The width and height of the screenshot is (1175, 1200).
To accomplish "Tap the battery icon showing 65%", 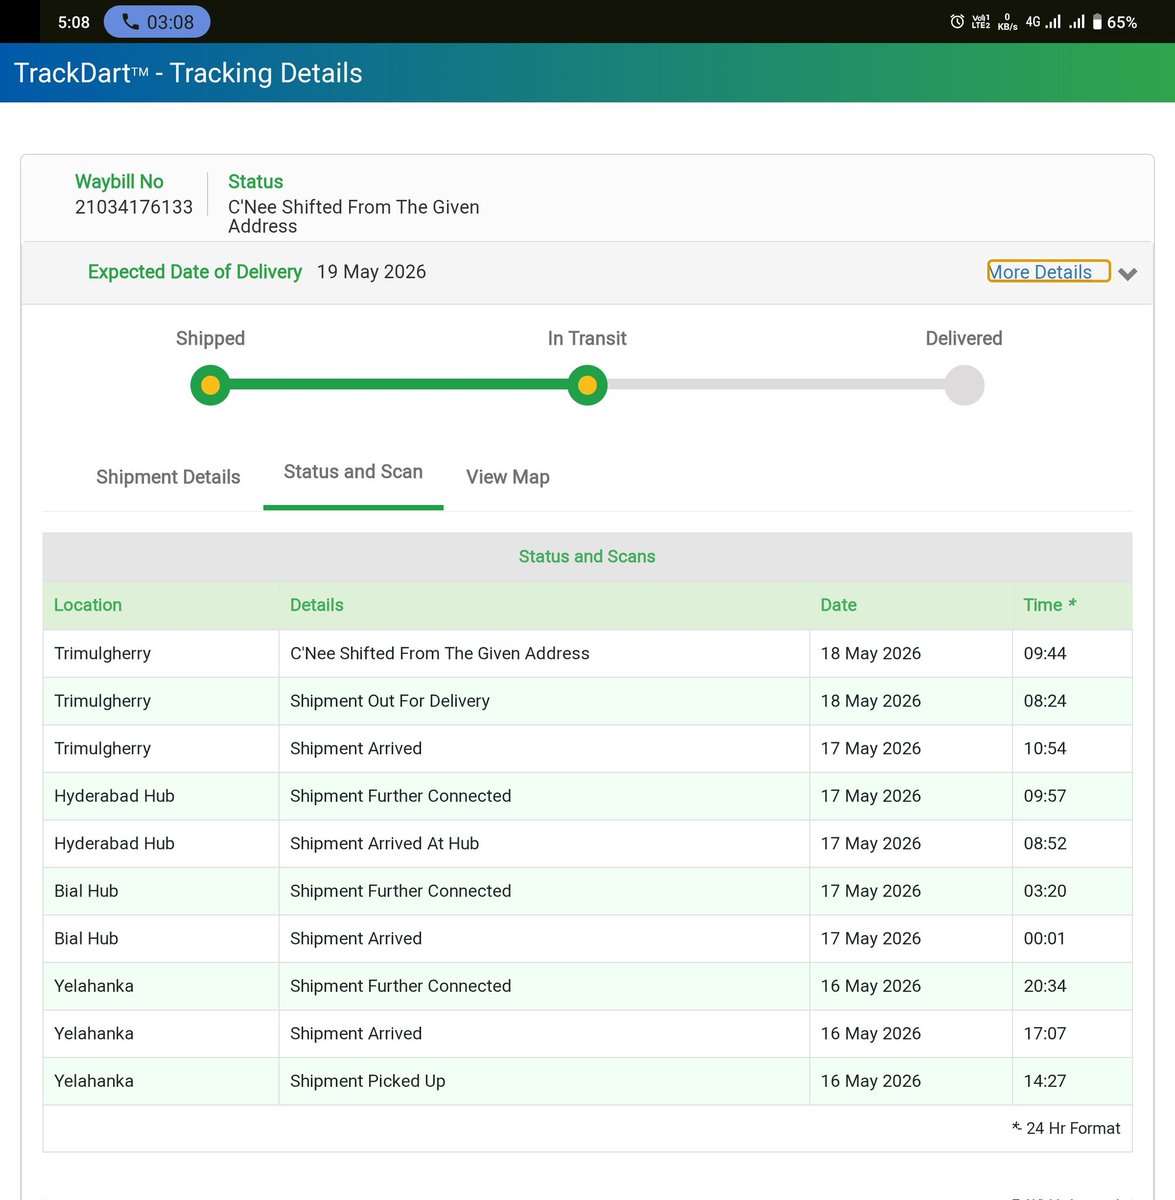I will (1097, 22).
